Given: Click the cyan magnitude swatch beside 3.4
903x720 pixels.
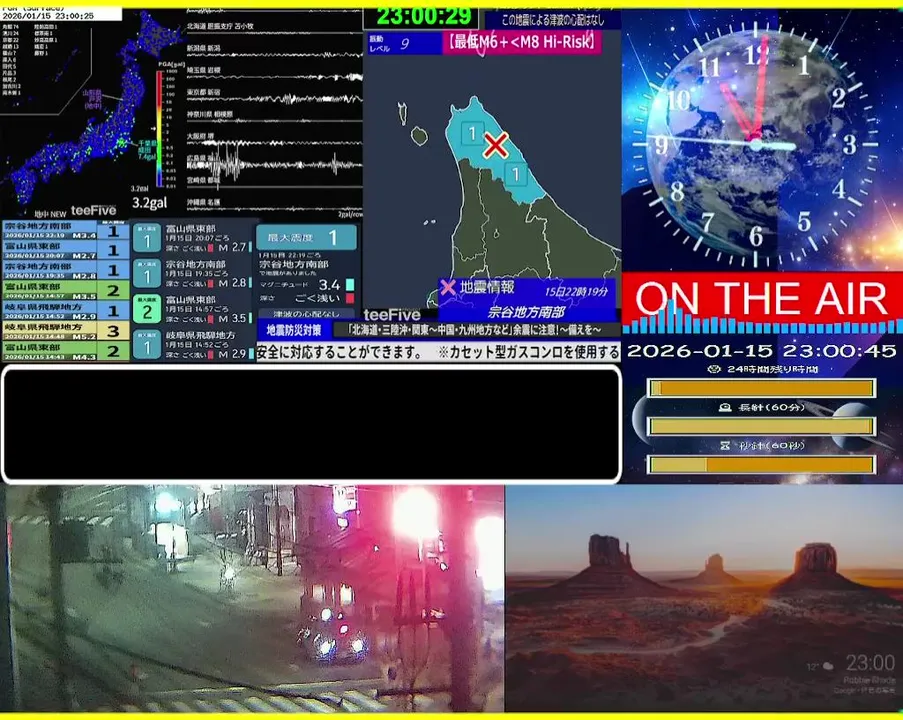Looking at the screenshot, I should [350, 285].
